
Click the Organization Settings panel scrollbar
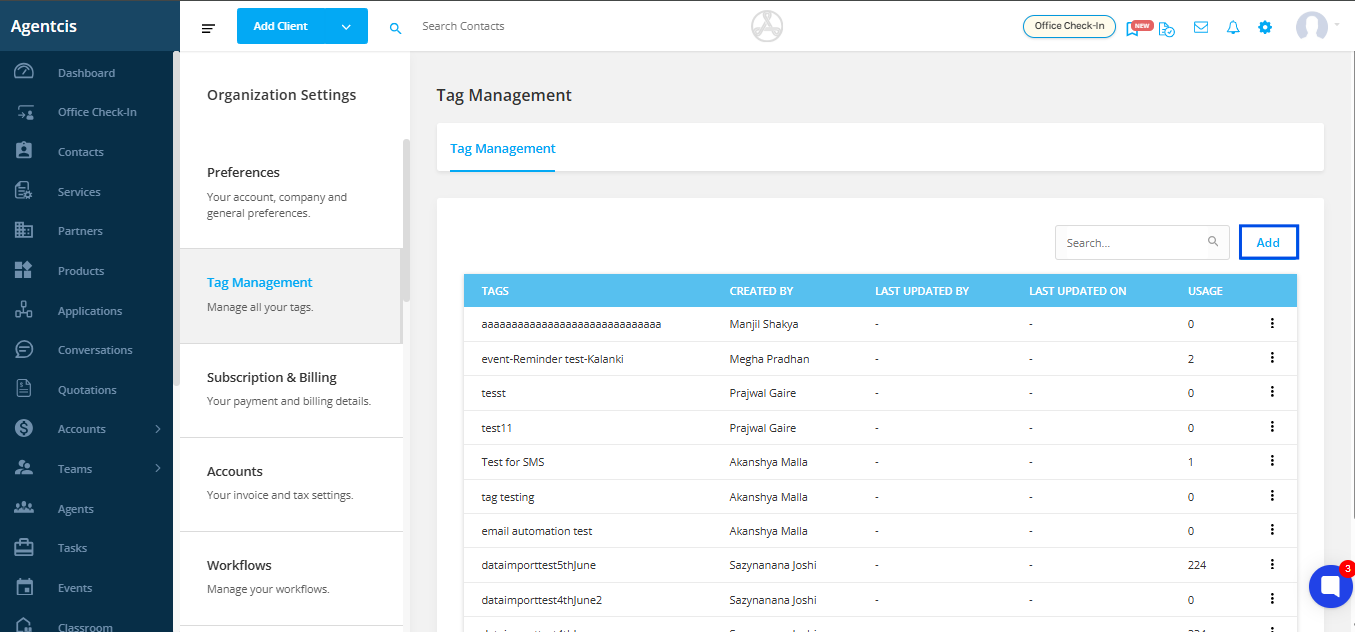pyautogui.click(x=406, y=220)
